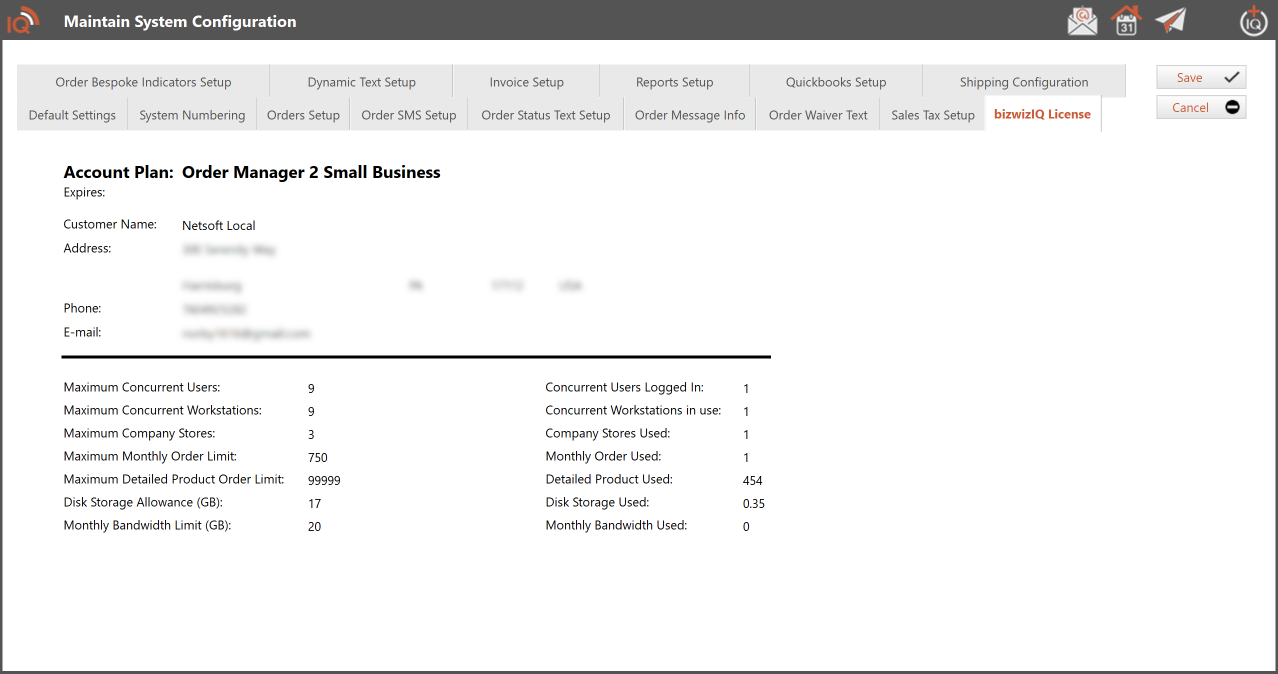
Task: Save the system configuration
Action: click(x=1201, y=78)
